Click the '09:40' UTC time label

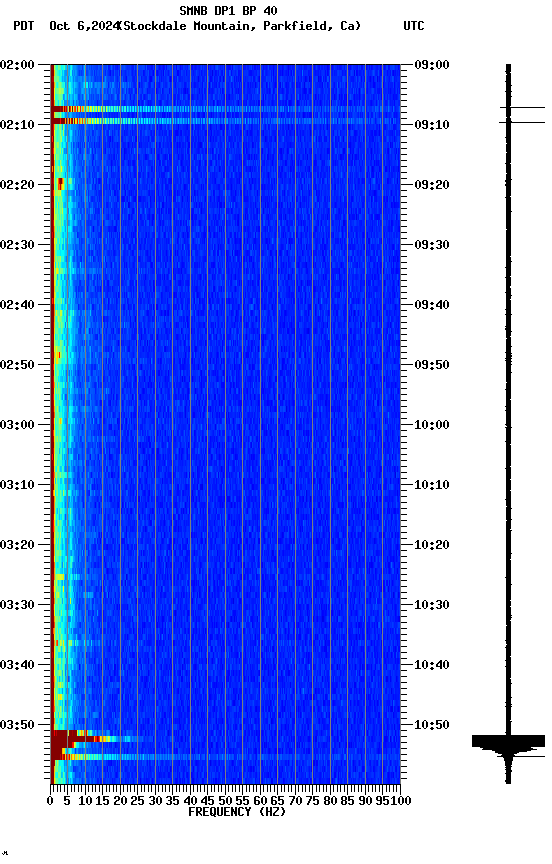tap(432, 305)
